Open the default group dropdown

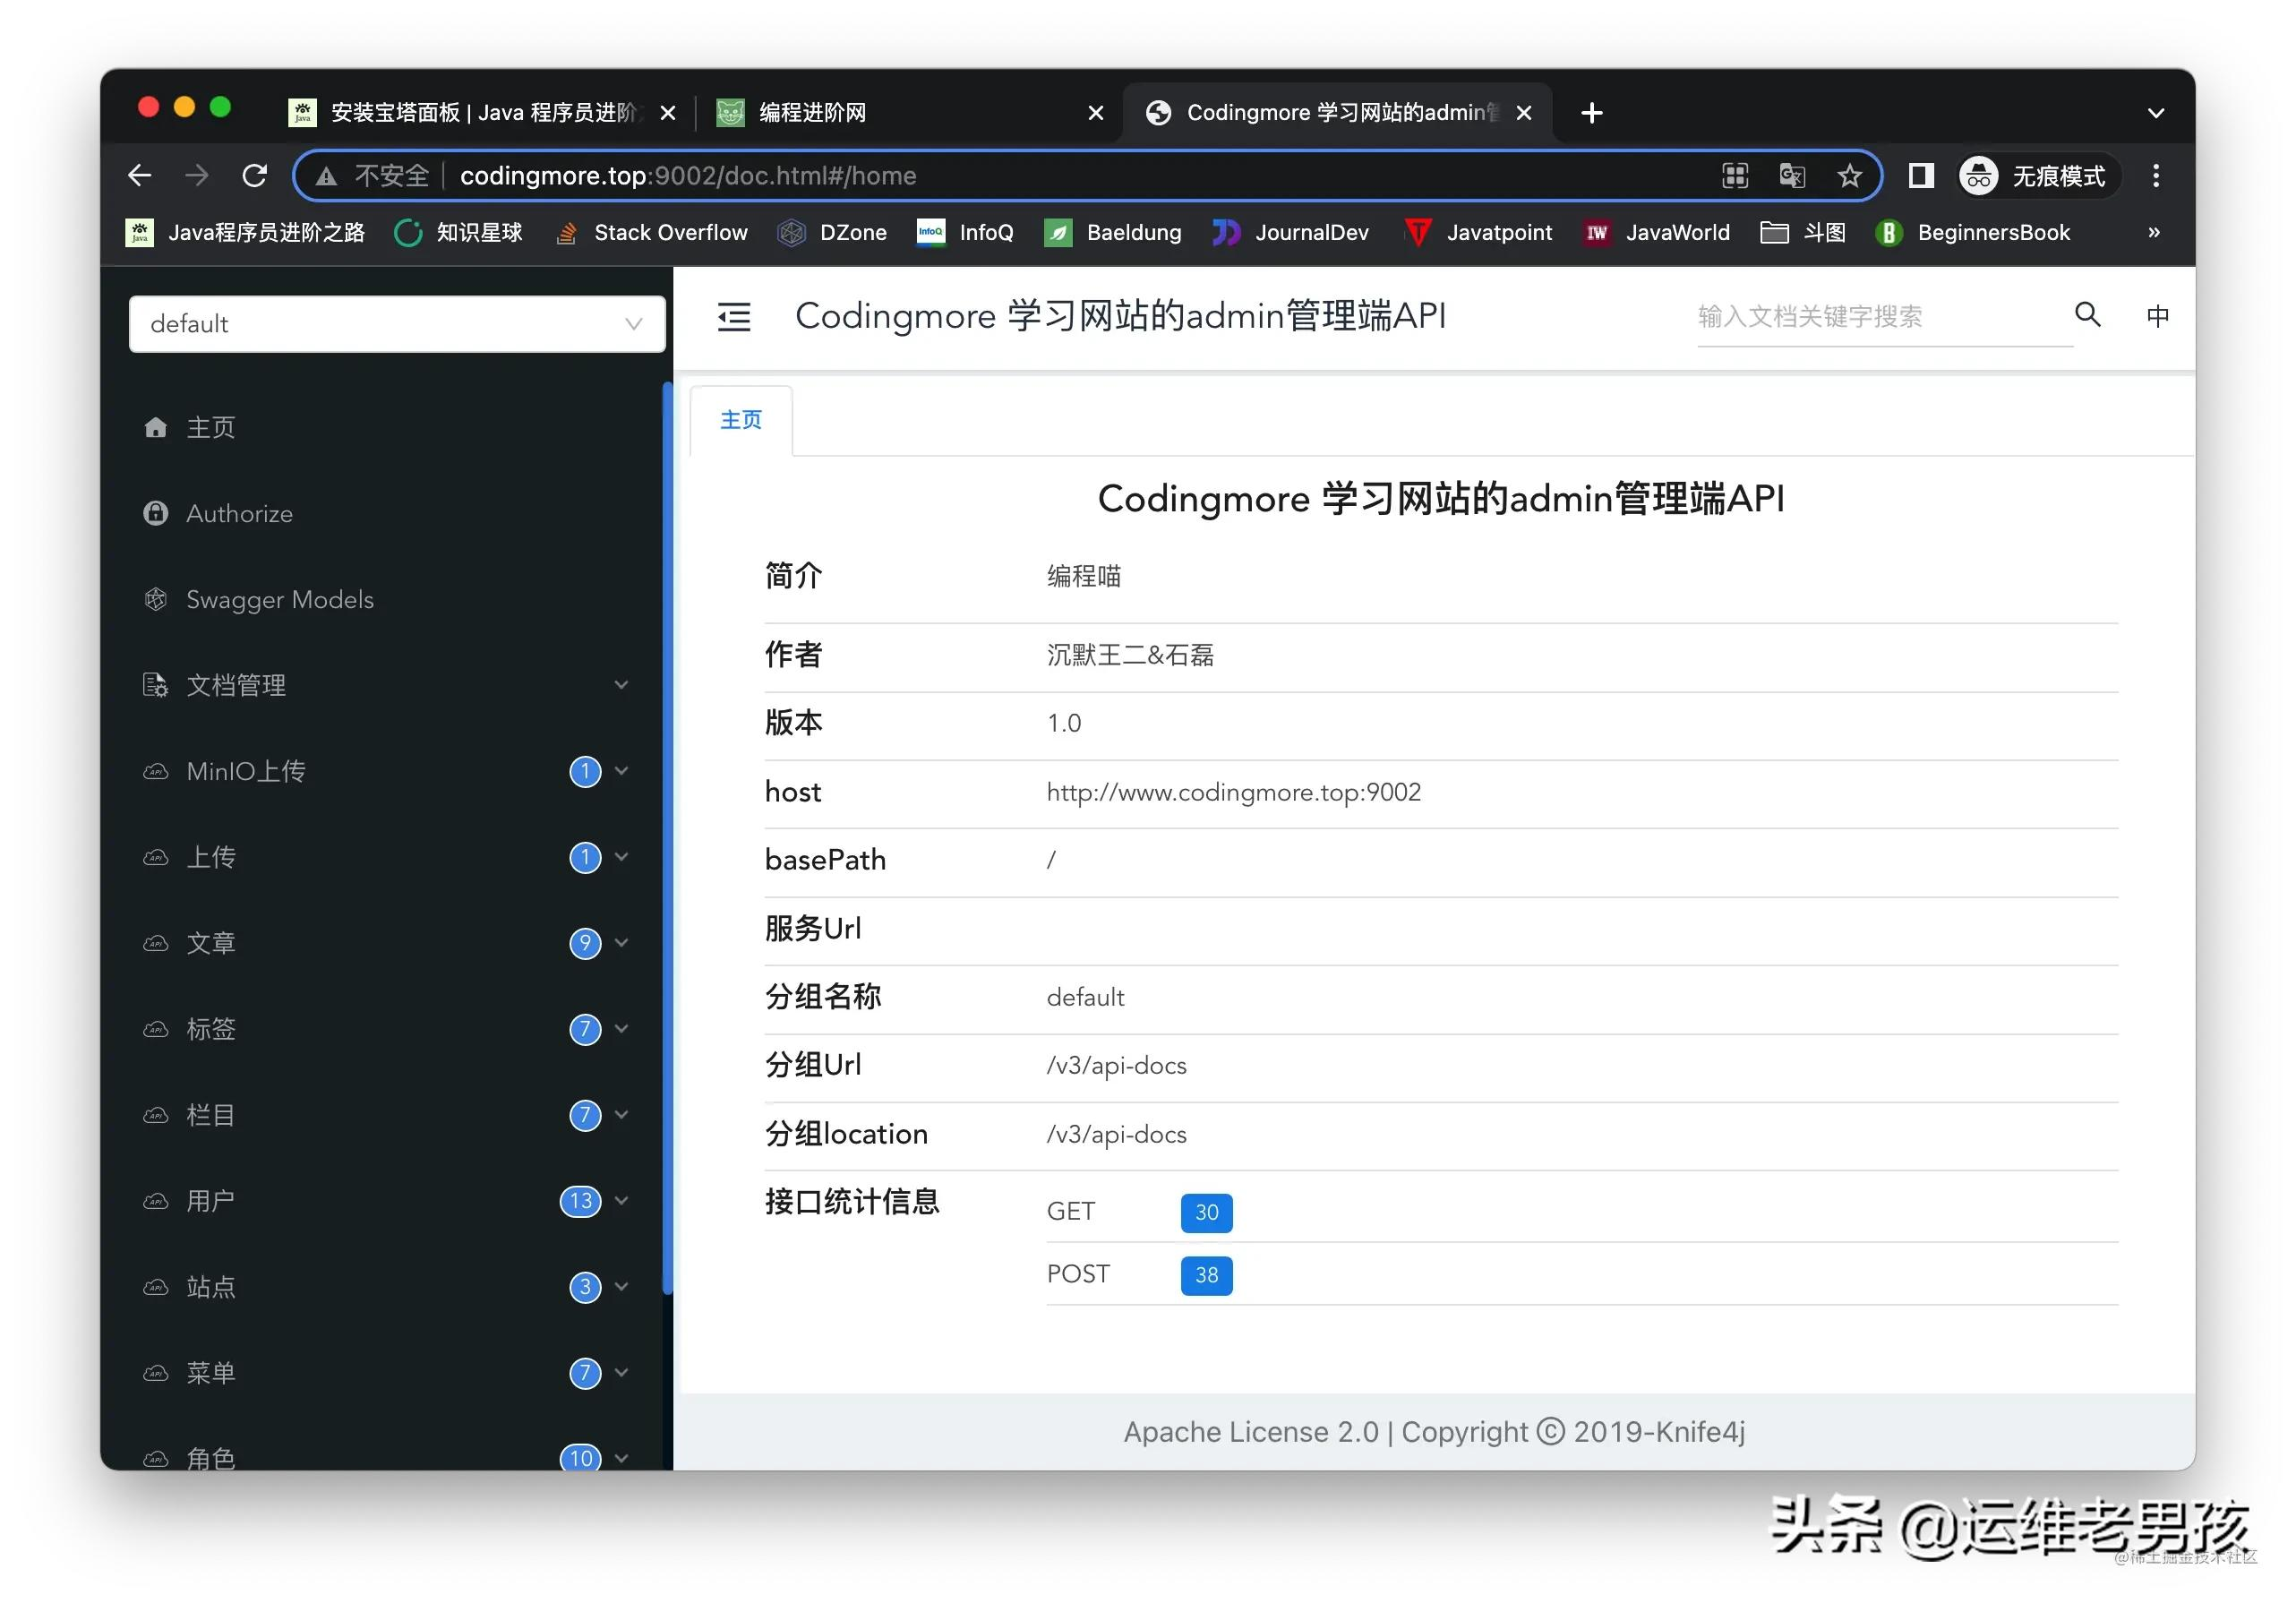[x=396, y=323]
